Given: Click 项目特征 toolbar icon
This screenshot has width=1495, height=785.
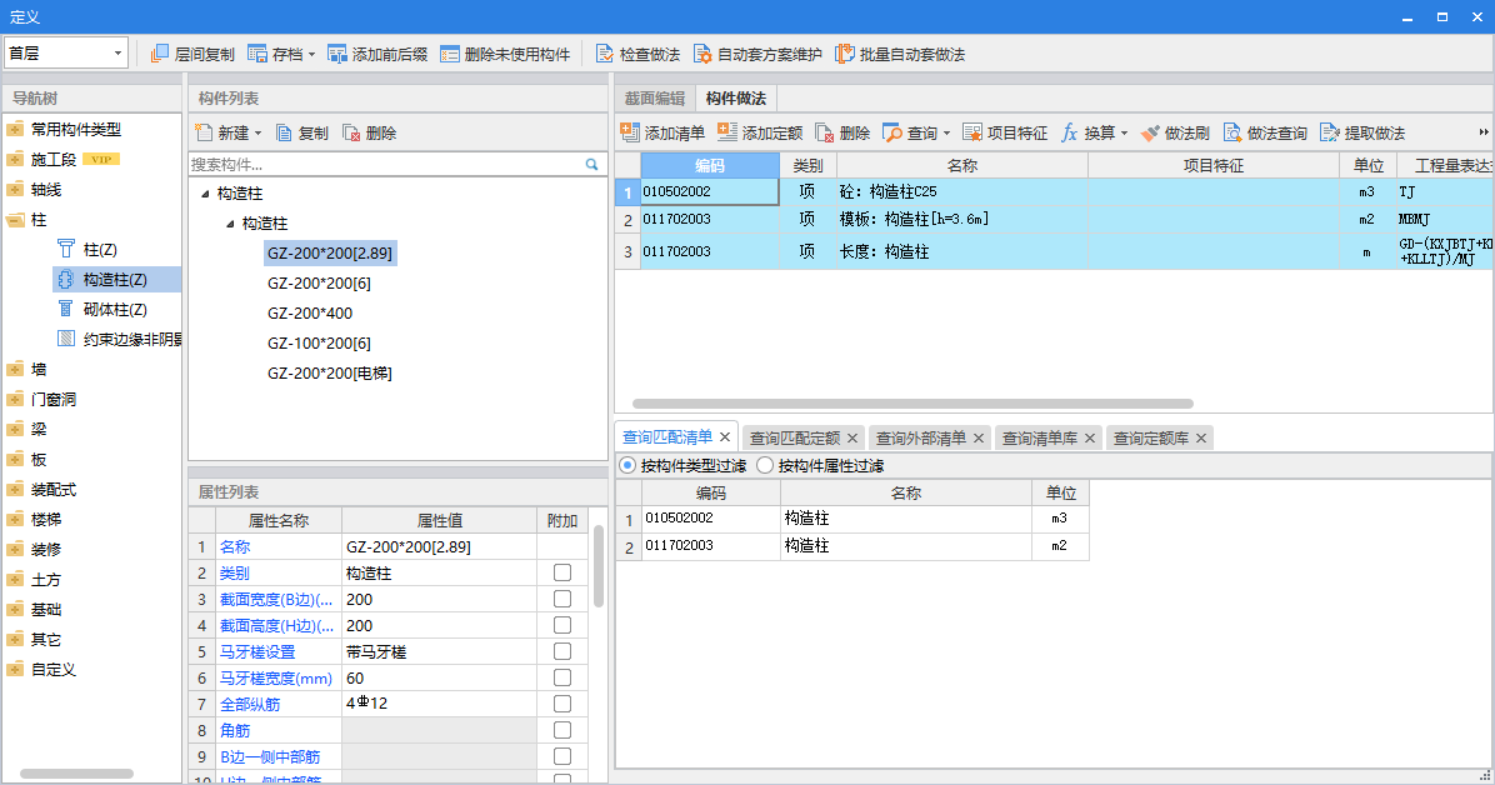Looking at the screenshot, I should (972, 133).
